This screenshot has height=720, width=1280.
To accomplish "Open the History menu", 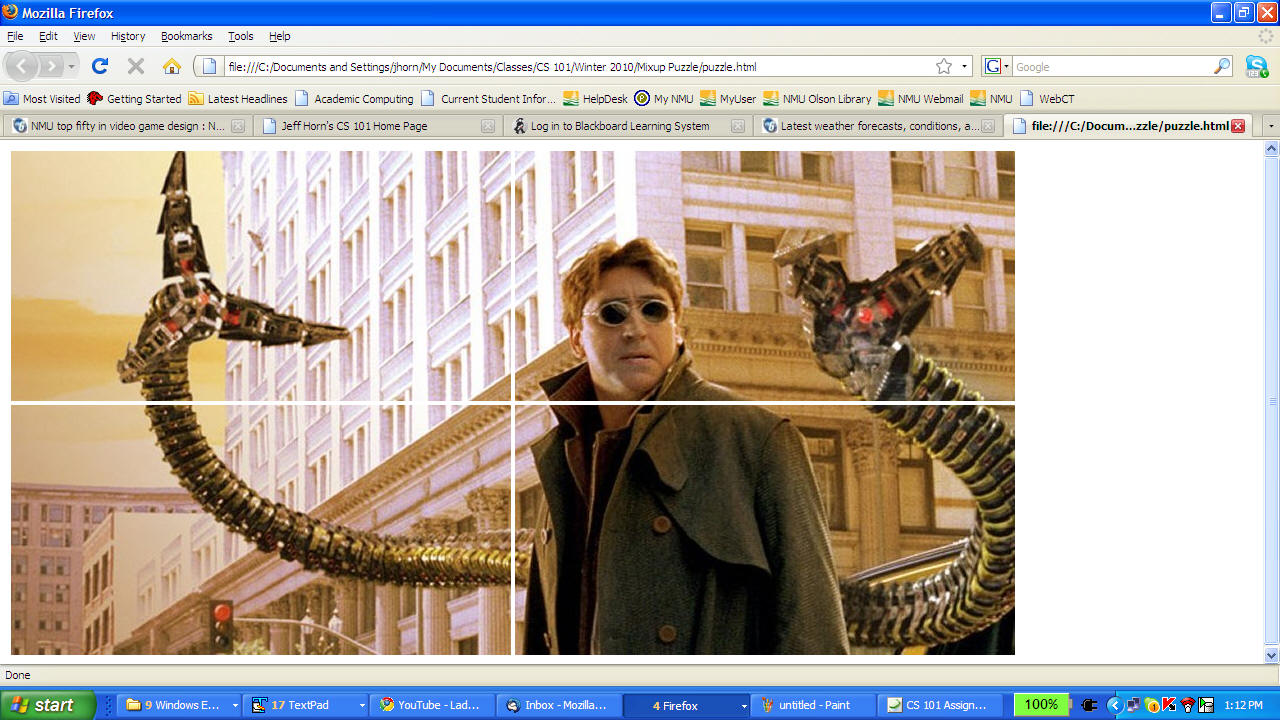I will click(x=128, y=36).
